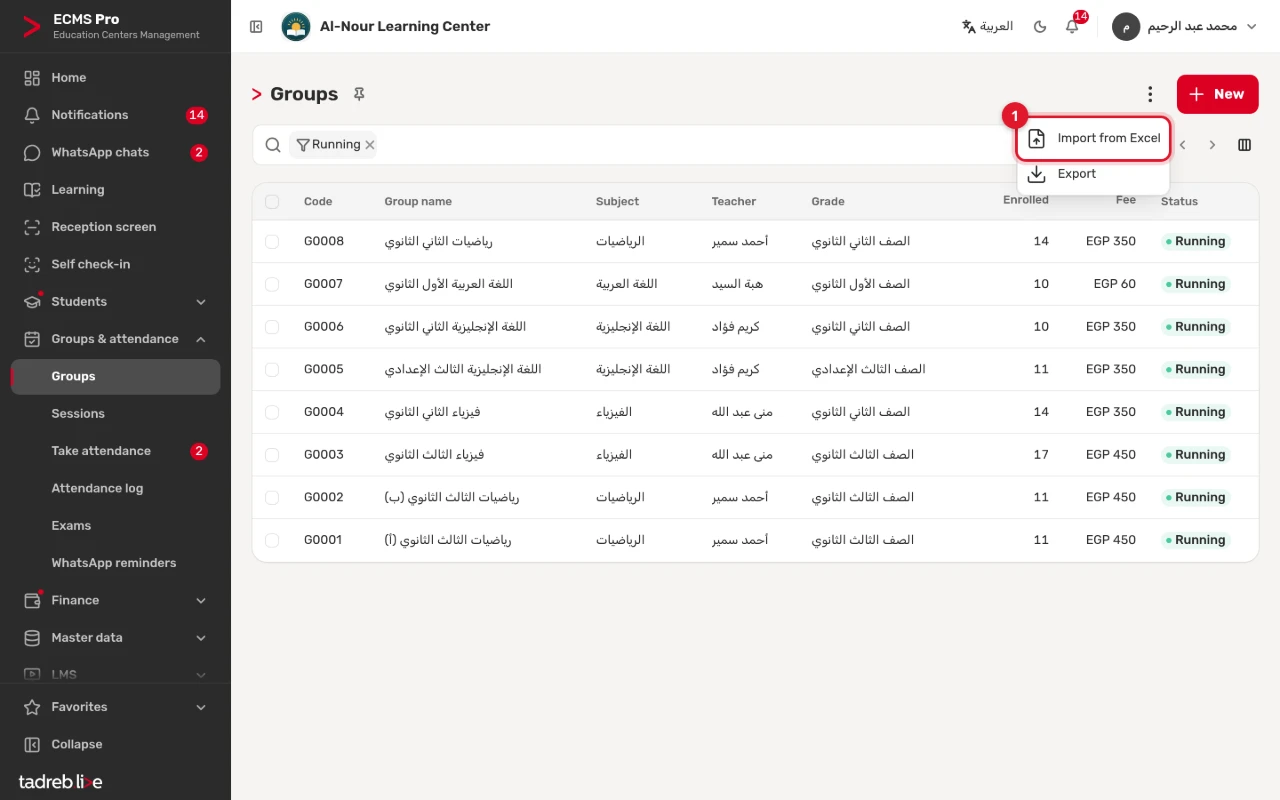Open Self check-in in sidebar

point(116,264)
